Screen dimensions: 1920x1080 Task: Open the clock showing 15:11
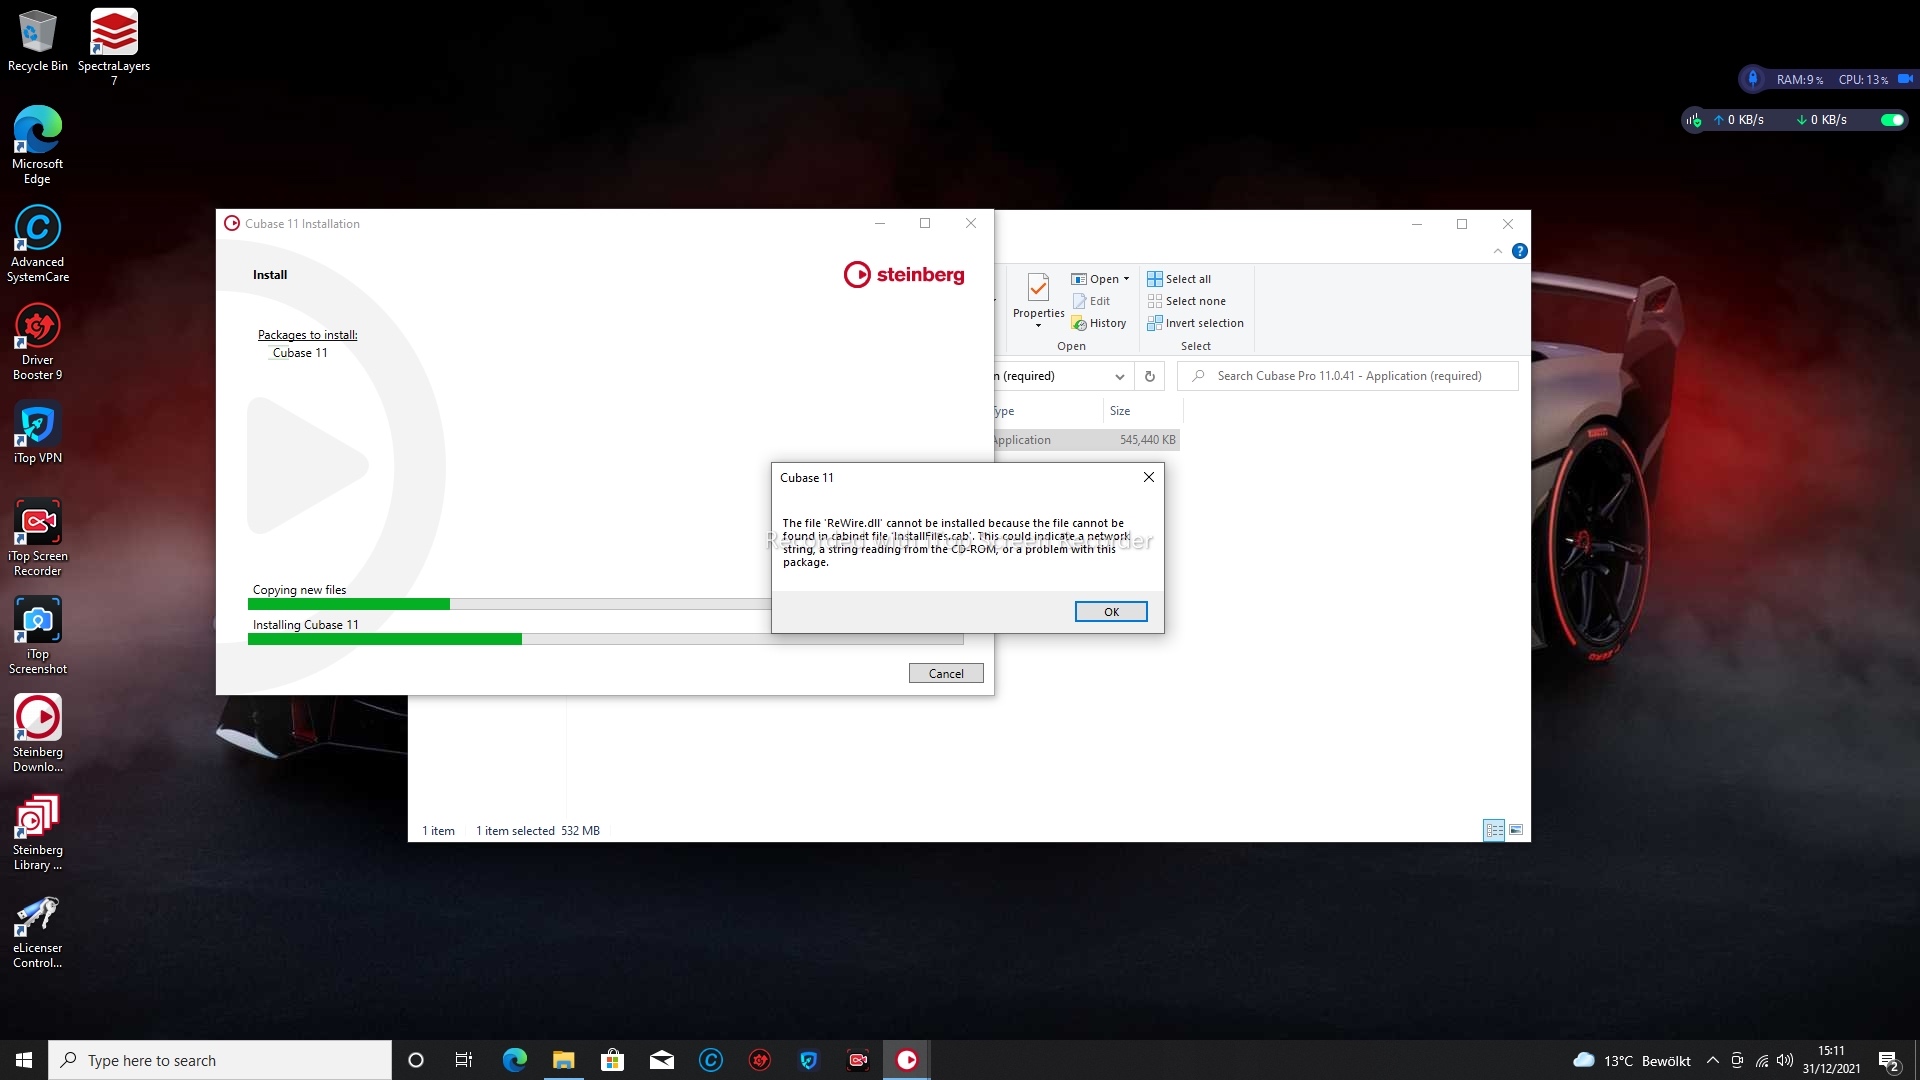tap(1831, 1060)
